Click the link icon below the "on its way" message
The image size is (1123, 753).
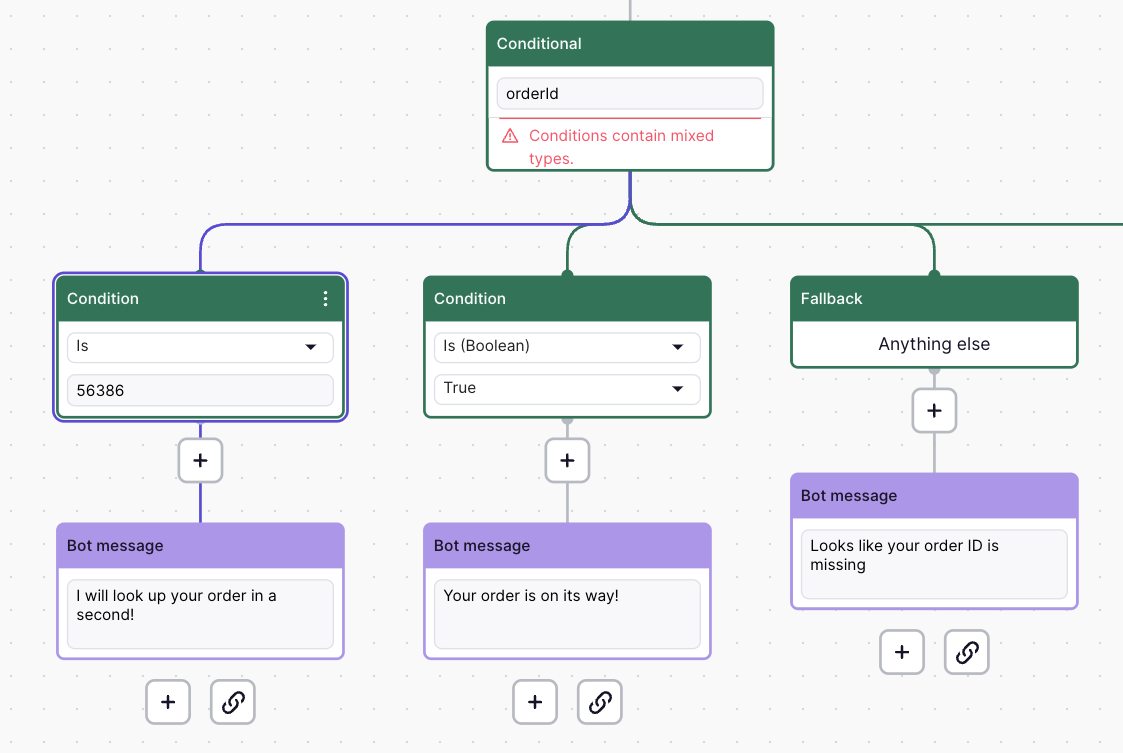(x=600, y=702)
